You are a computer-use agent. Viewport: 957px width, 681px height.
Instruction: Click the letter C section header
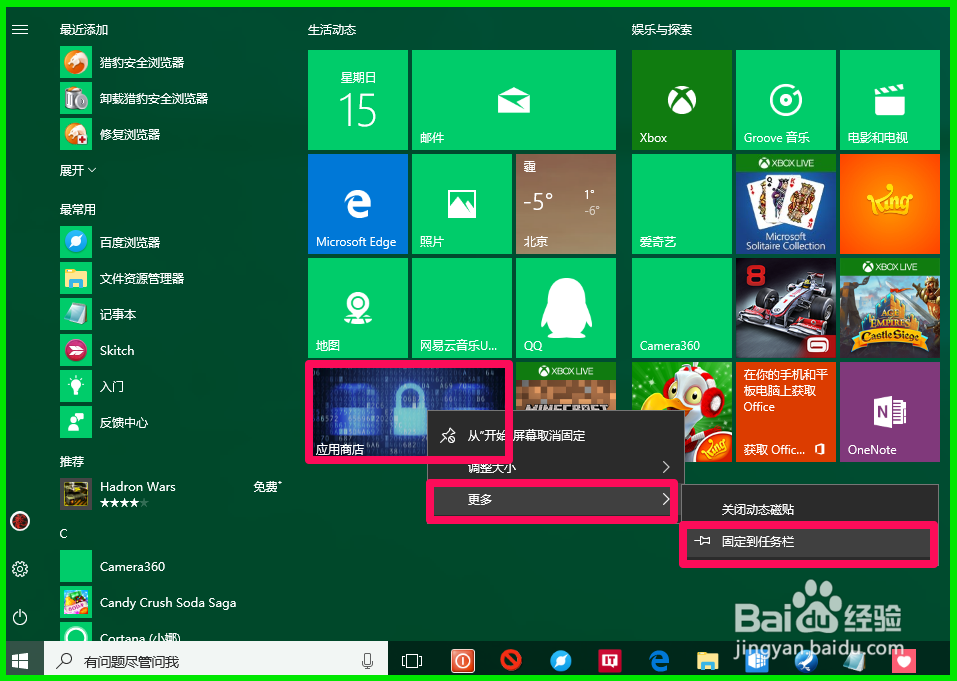(x=63, y=533)
